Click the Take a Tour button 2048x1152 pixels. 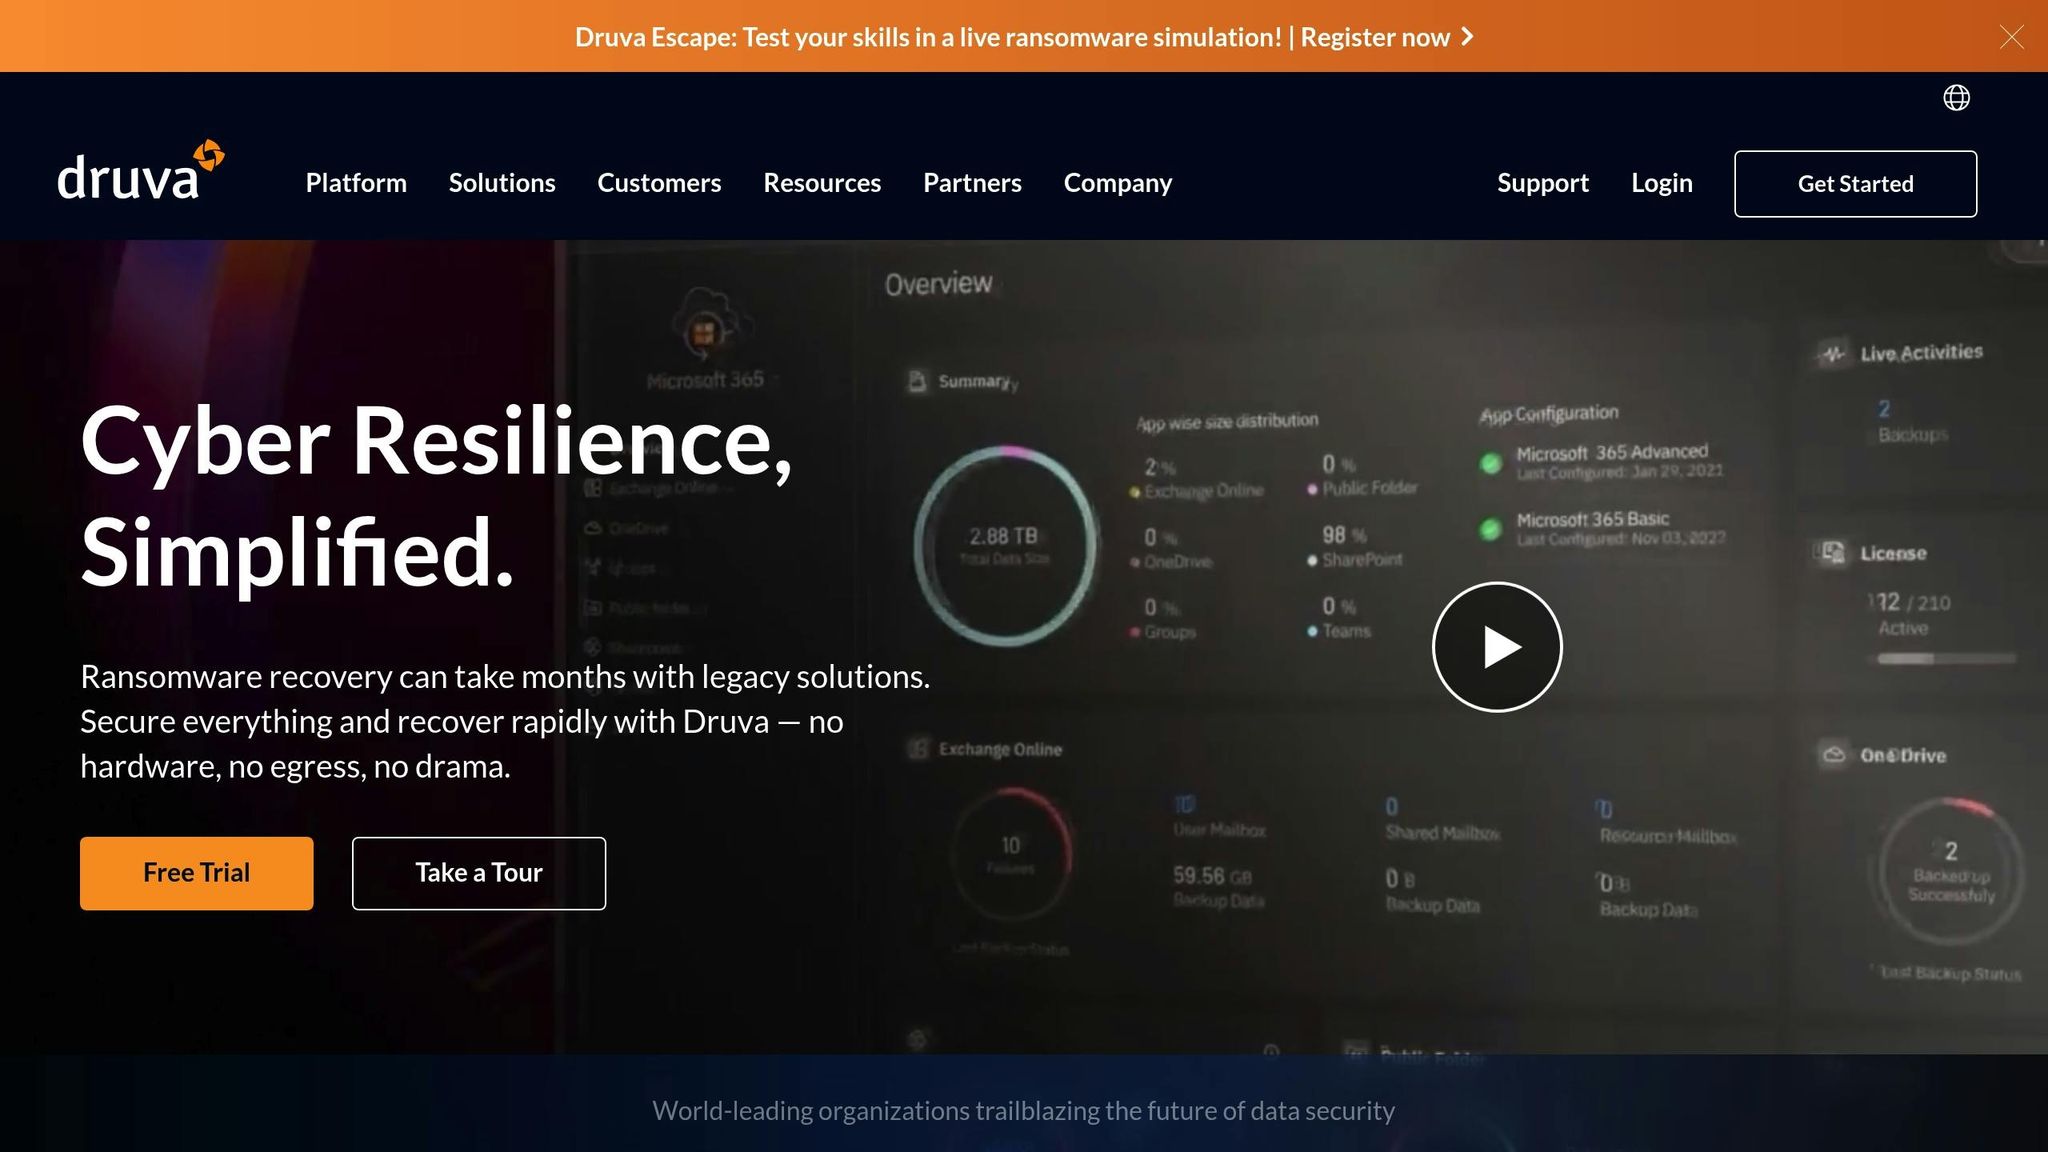[479, 873]
